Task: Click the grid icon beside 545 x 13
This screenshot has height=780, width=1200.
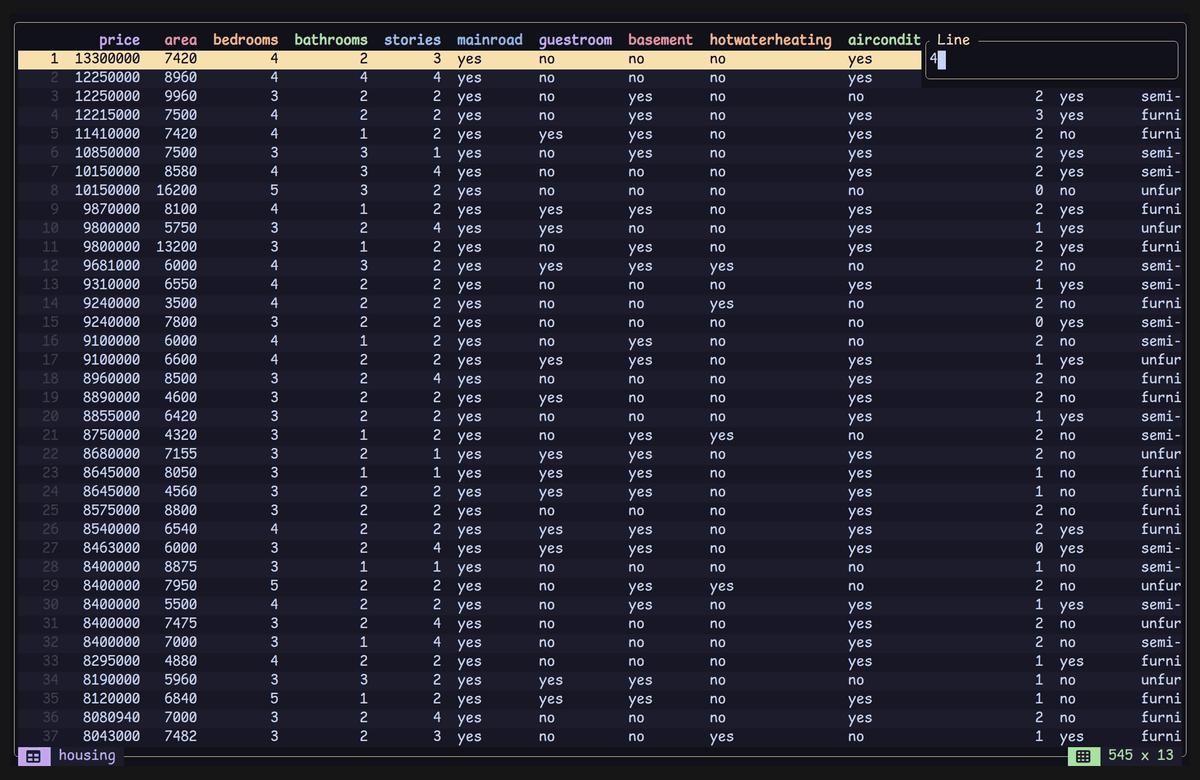Action: point(1083,756)
